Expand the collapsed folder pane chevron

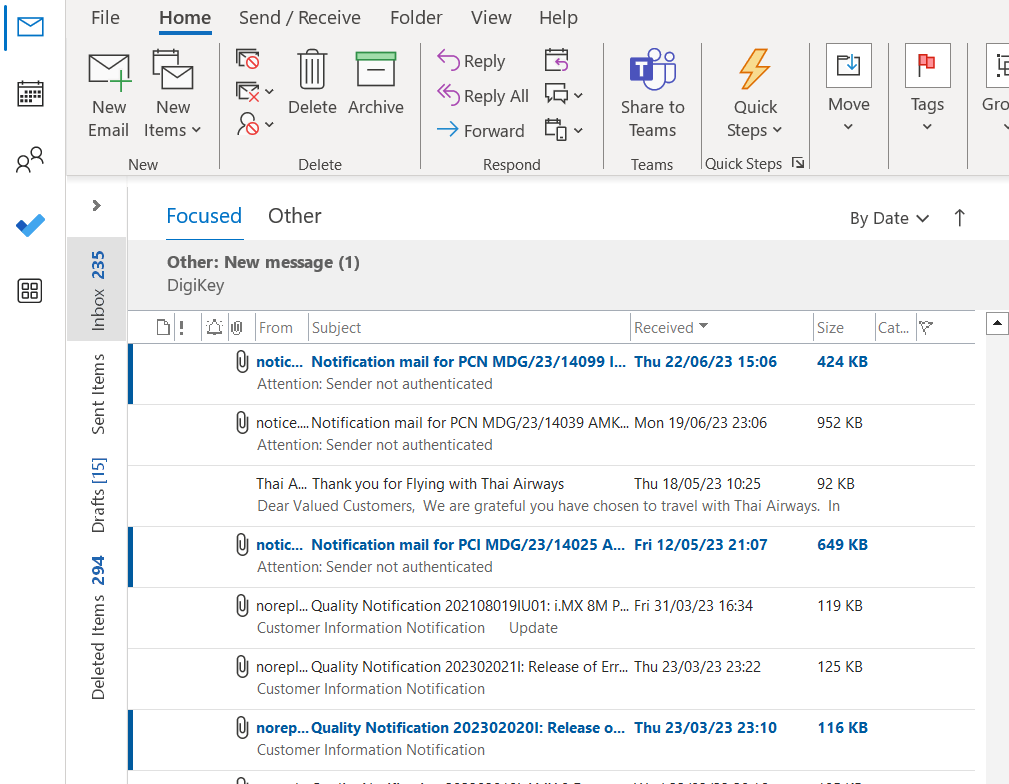point(96,205)
